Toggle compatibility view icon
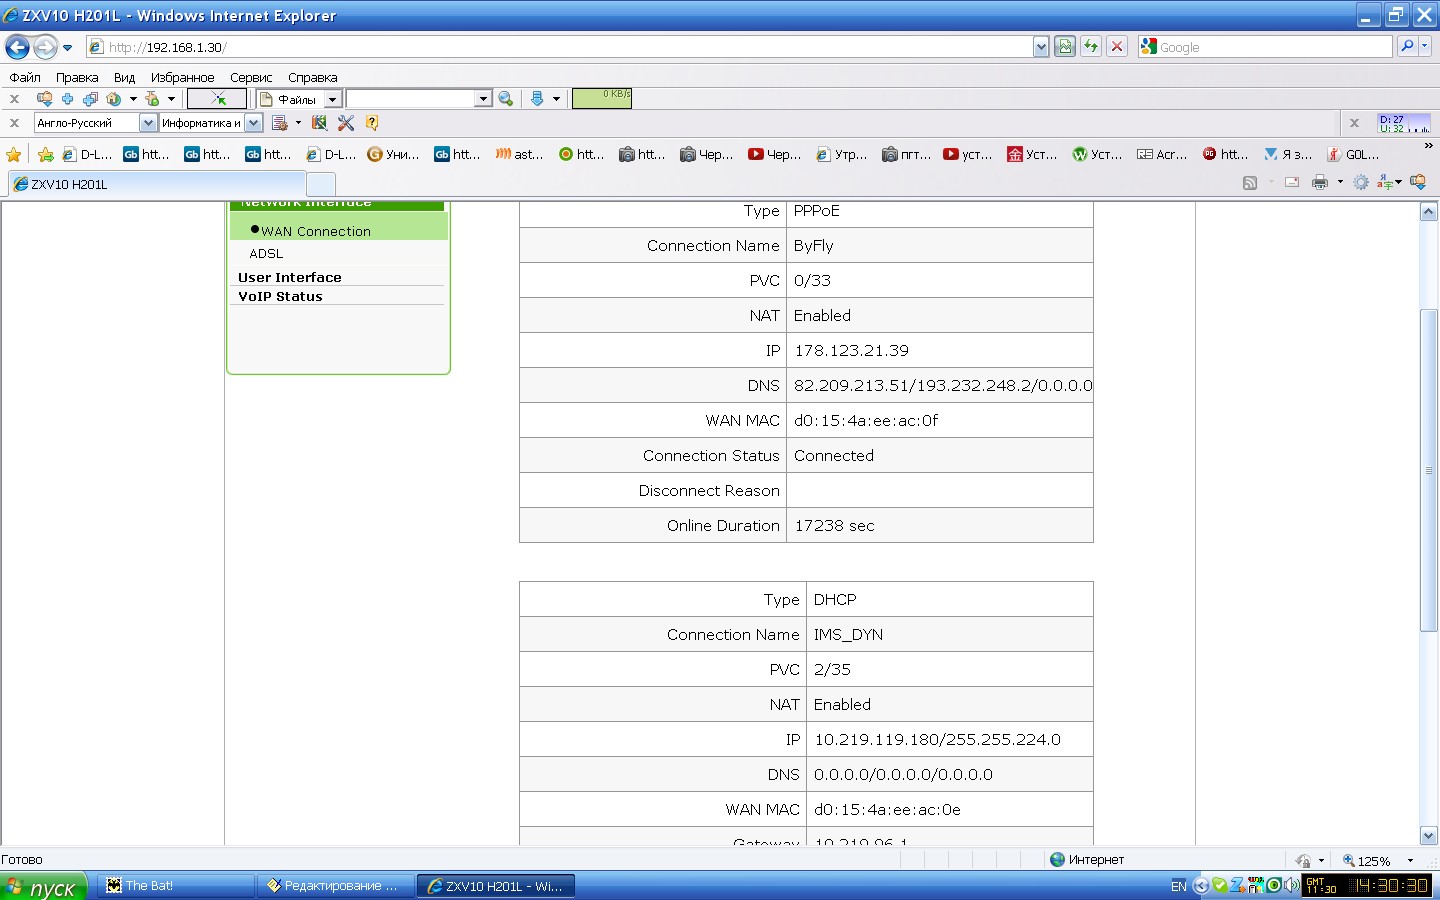1440x900 pixels. click(1065, 47)
